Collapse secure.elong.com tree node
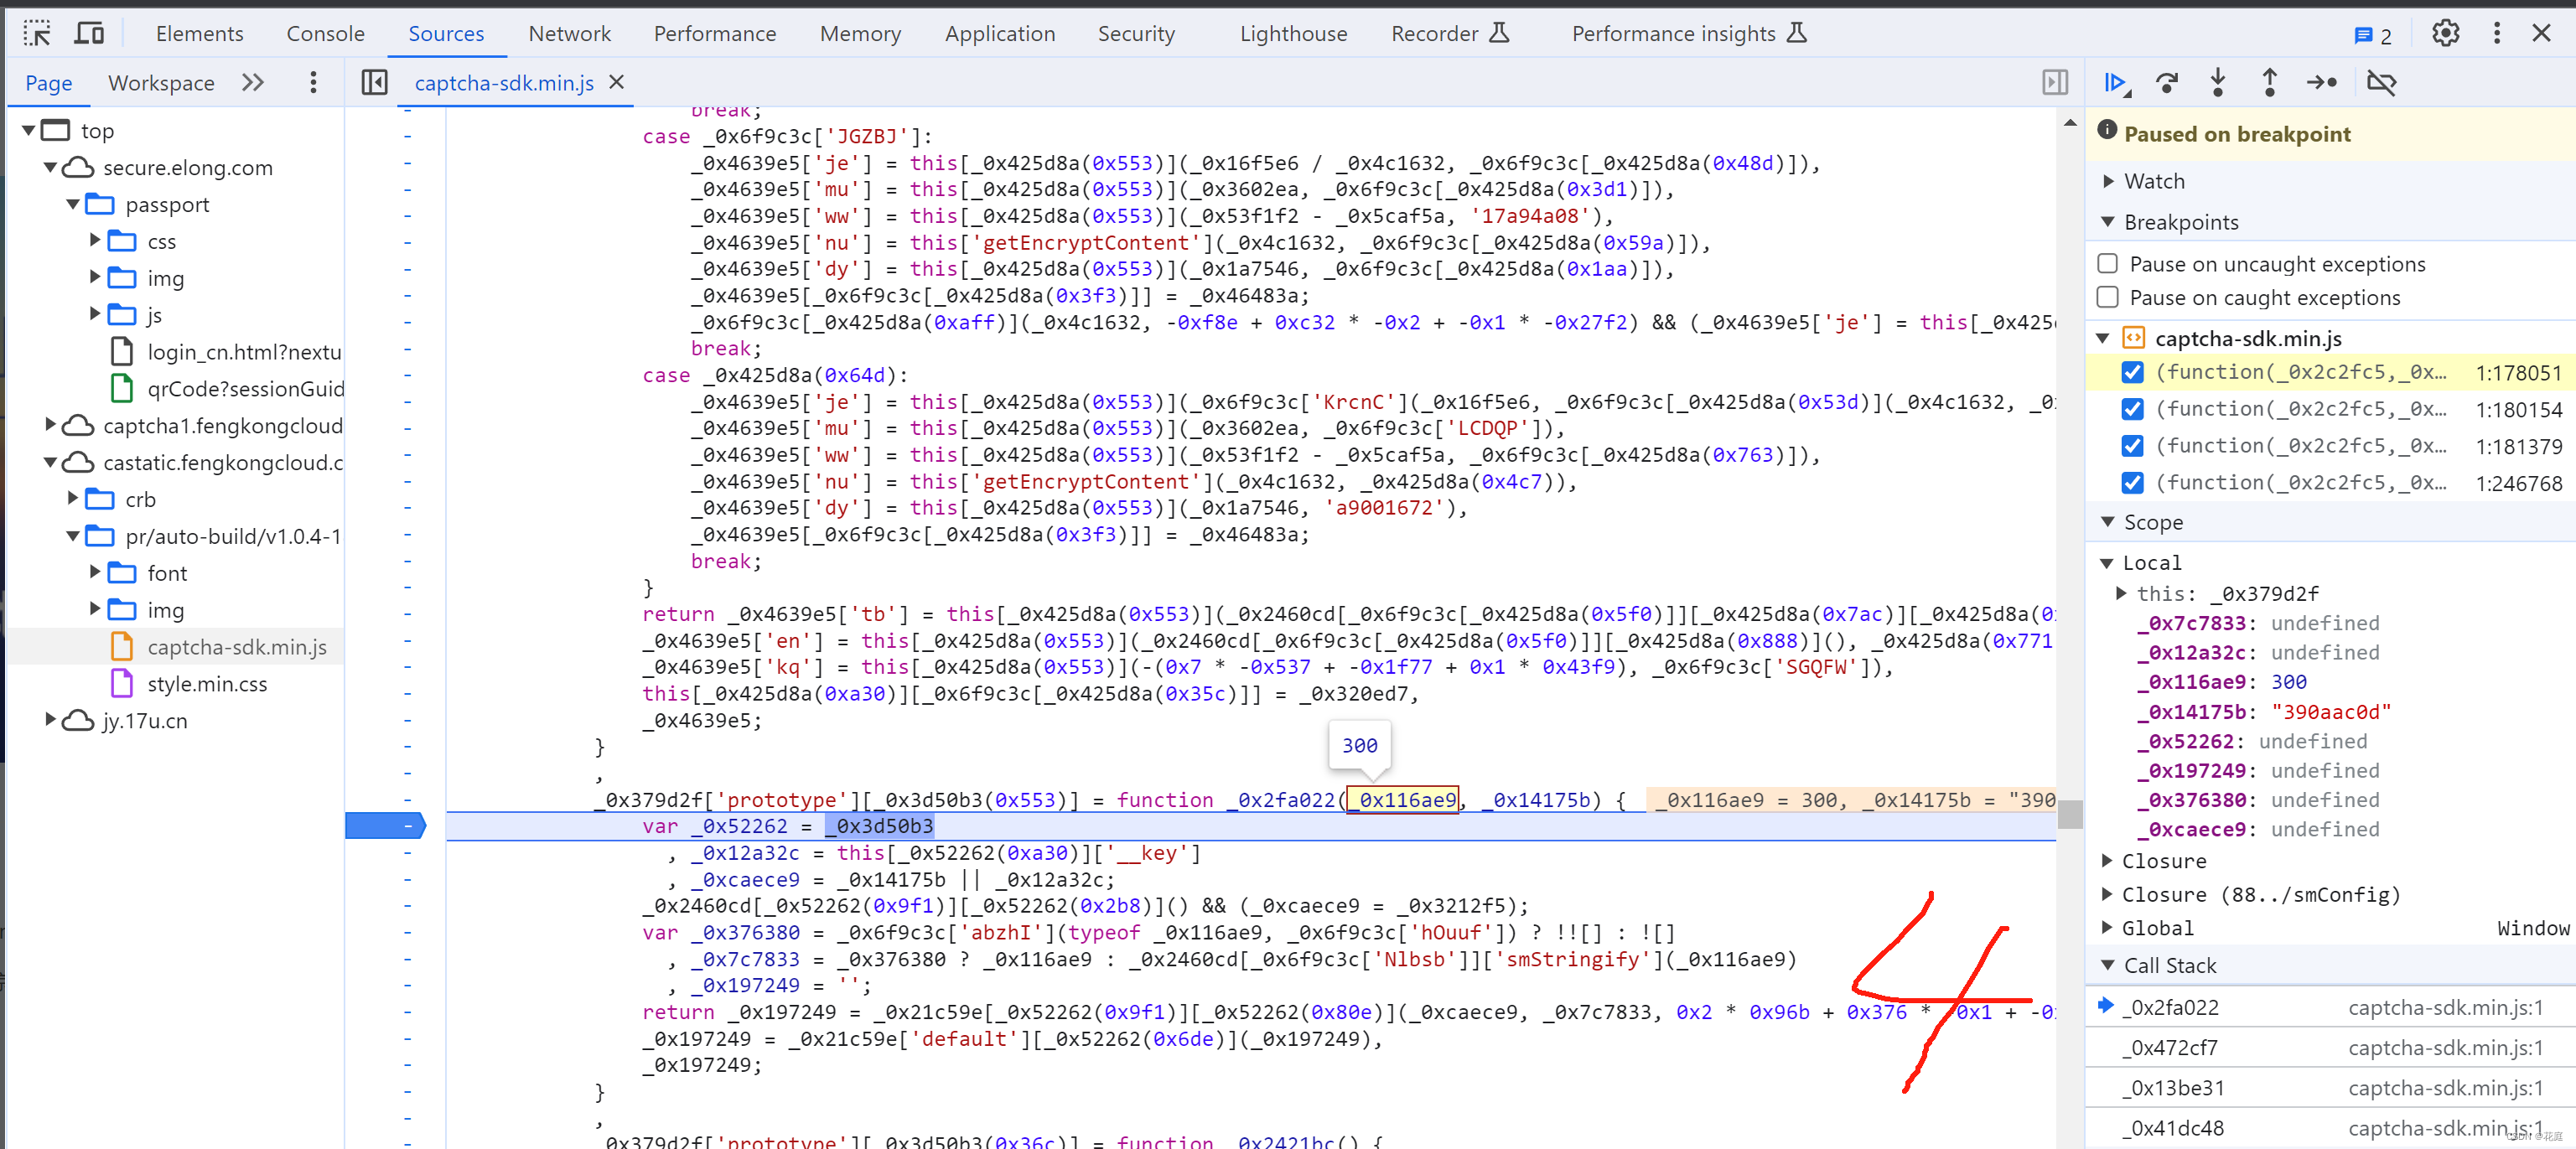The width and height of the screenshot is (2576, 1149). tap(50, 167)
